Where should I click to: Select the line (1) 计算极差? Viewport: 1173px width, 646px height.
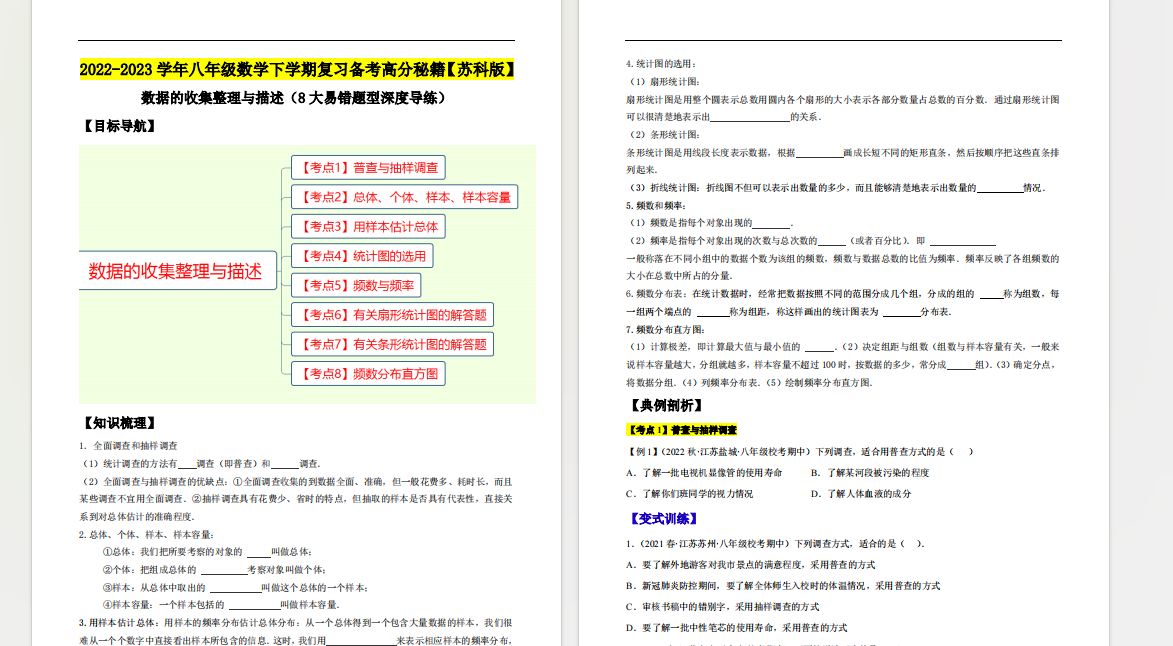pyautogui.click(x=843, y=365)
